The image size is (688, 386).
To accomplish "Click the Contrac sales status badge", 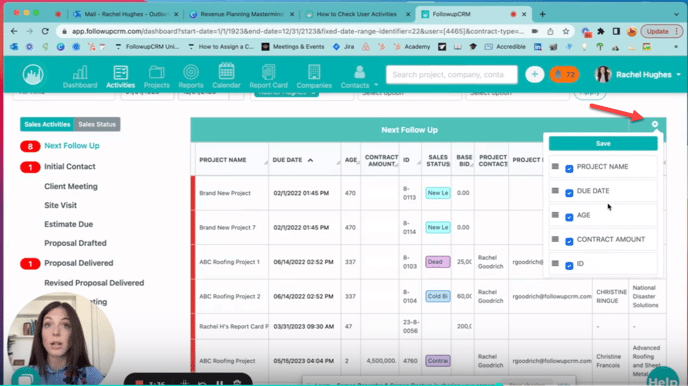I will tap(437, 361).
